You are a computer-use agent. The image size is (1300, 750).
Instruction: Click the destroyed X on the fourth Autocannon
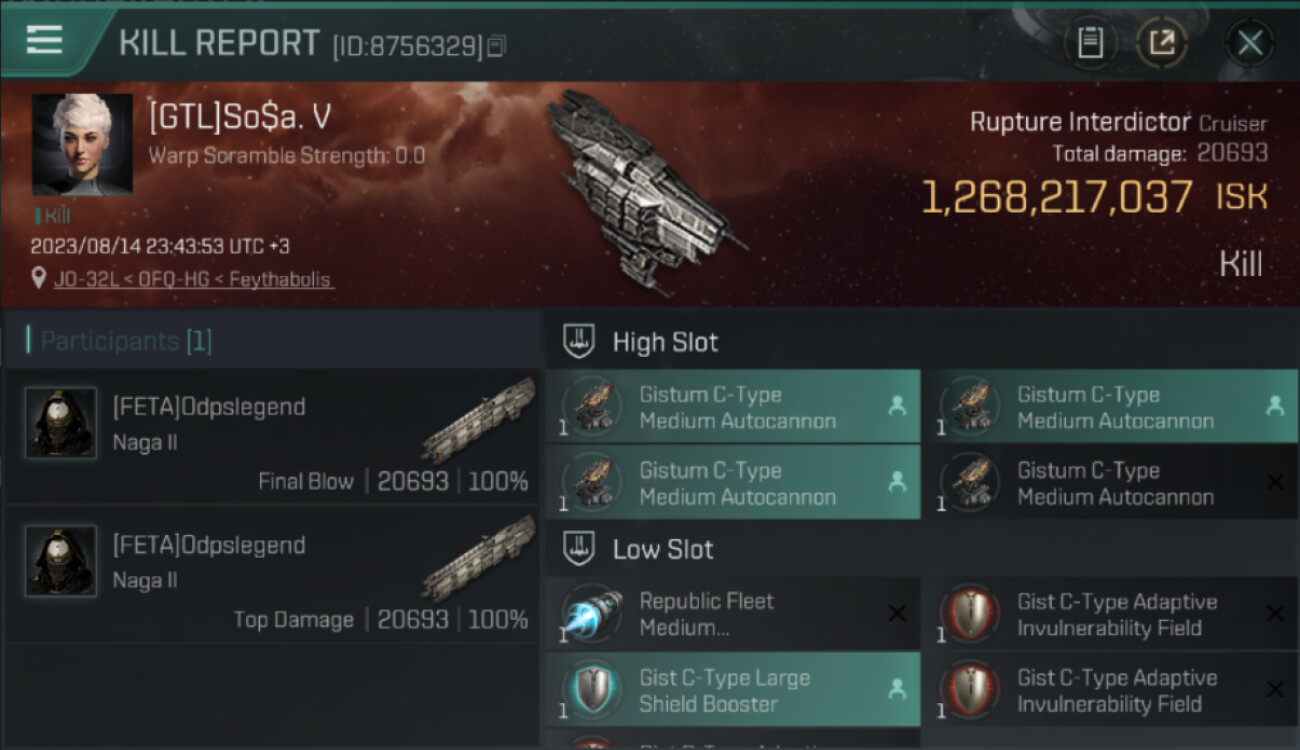(1274, 482)
